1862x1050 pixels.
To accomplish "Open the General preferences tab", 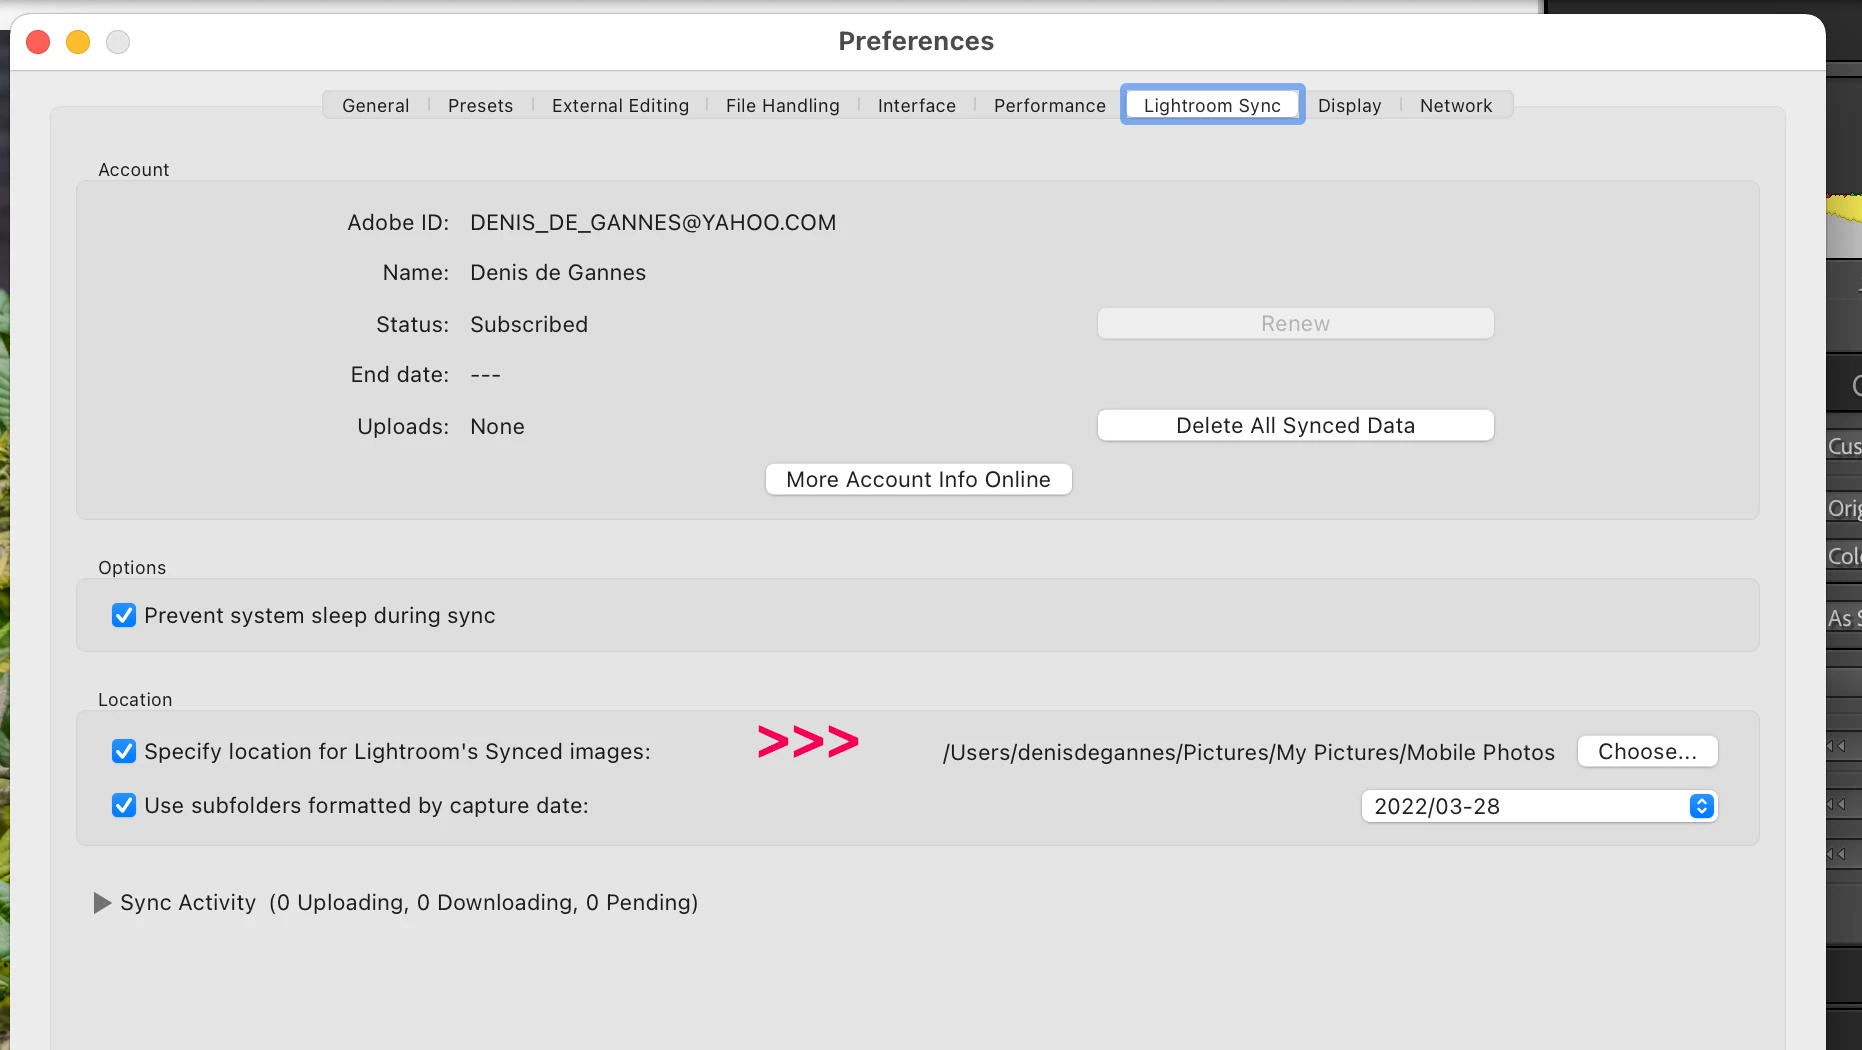I will click(x=375, y=105).
